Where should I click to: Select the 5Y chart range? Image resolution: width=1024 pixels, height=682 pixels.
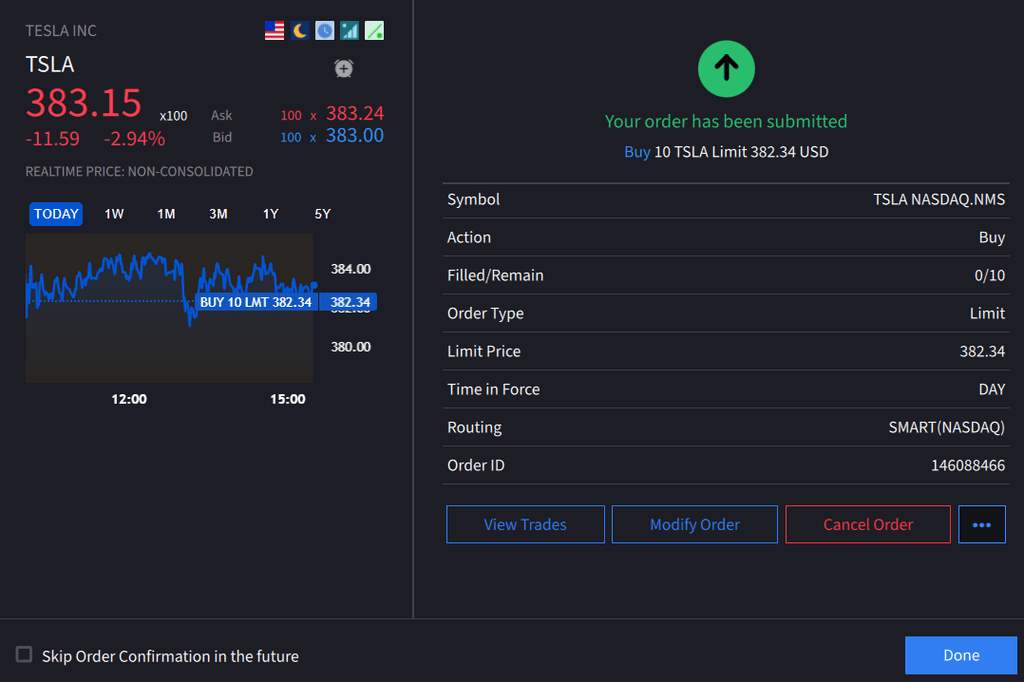coord(322,214)
